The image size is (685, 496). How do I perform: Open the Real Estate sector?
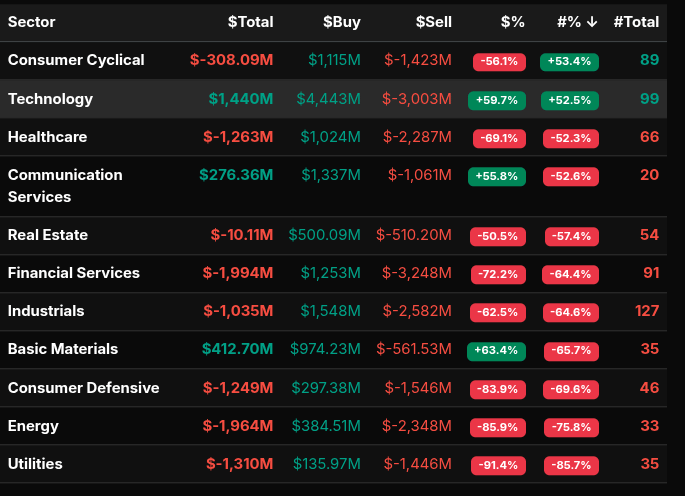point(48,235)
